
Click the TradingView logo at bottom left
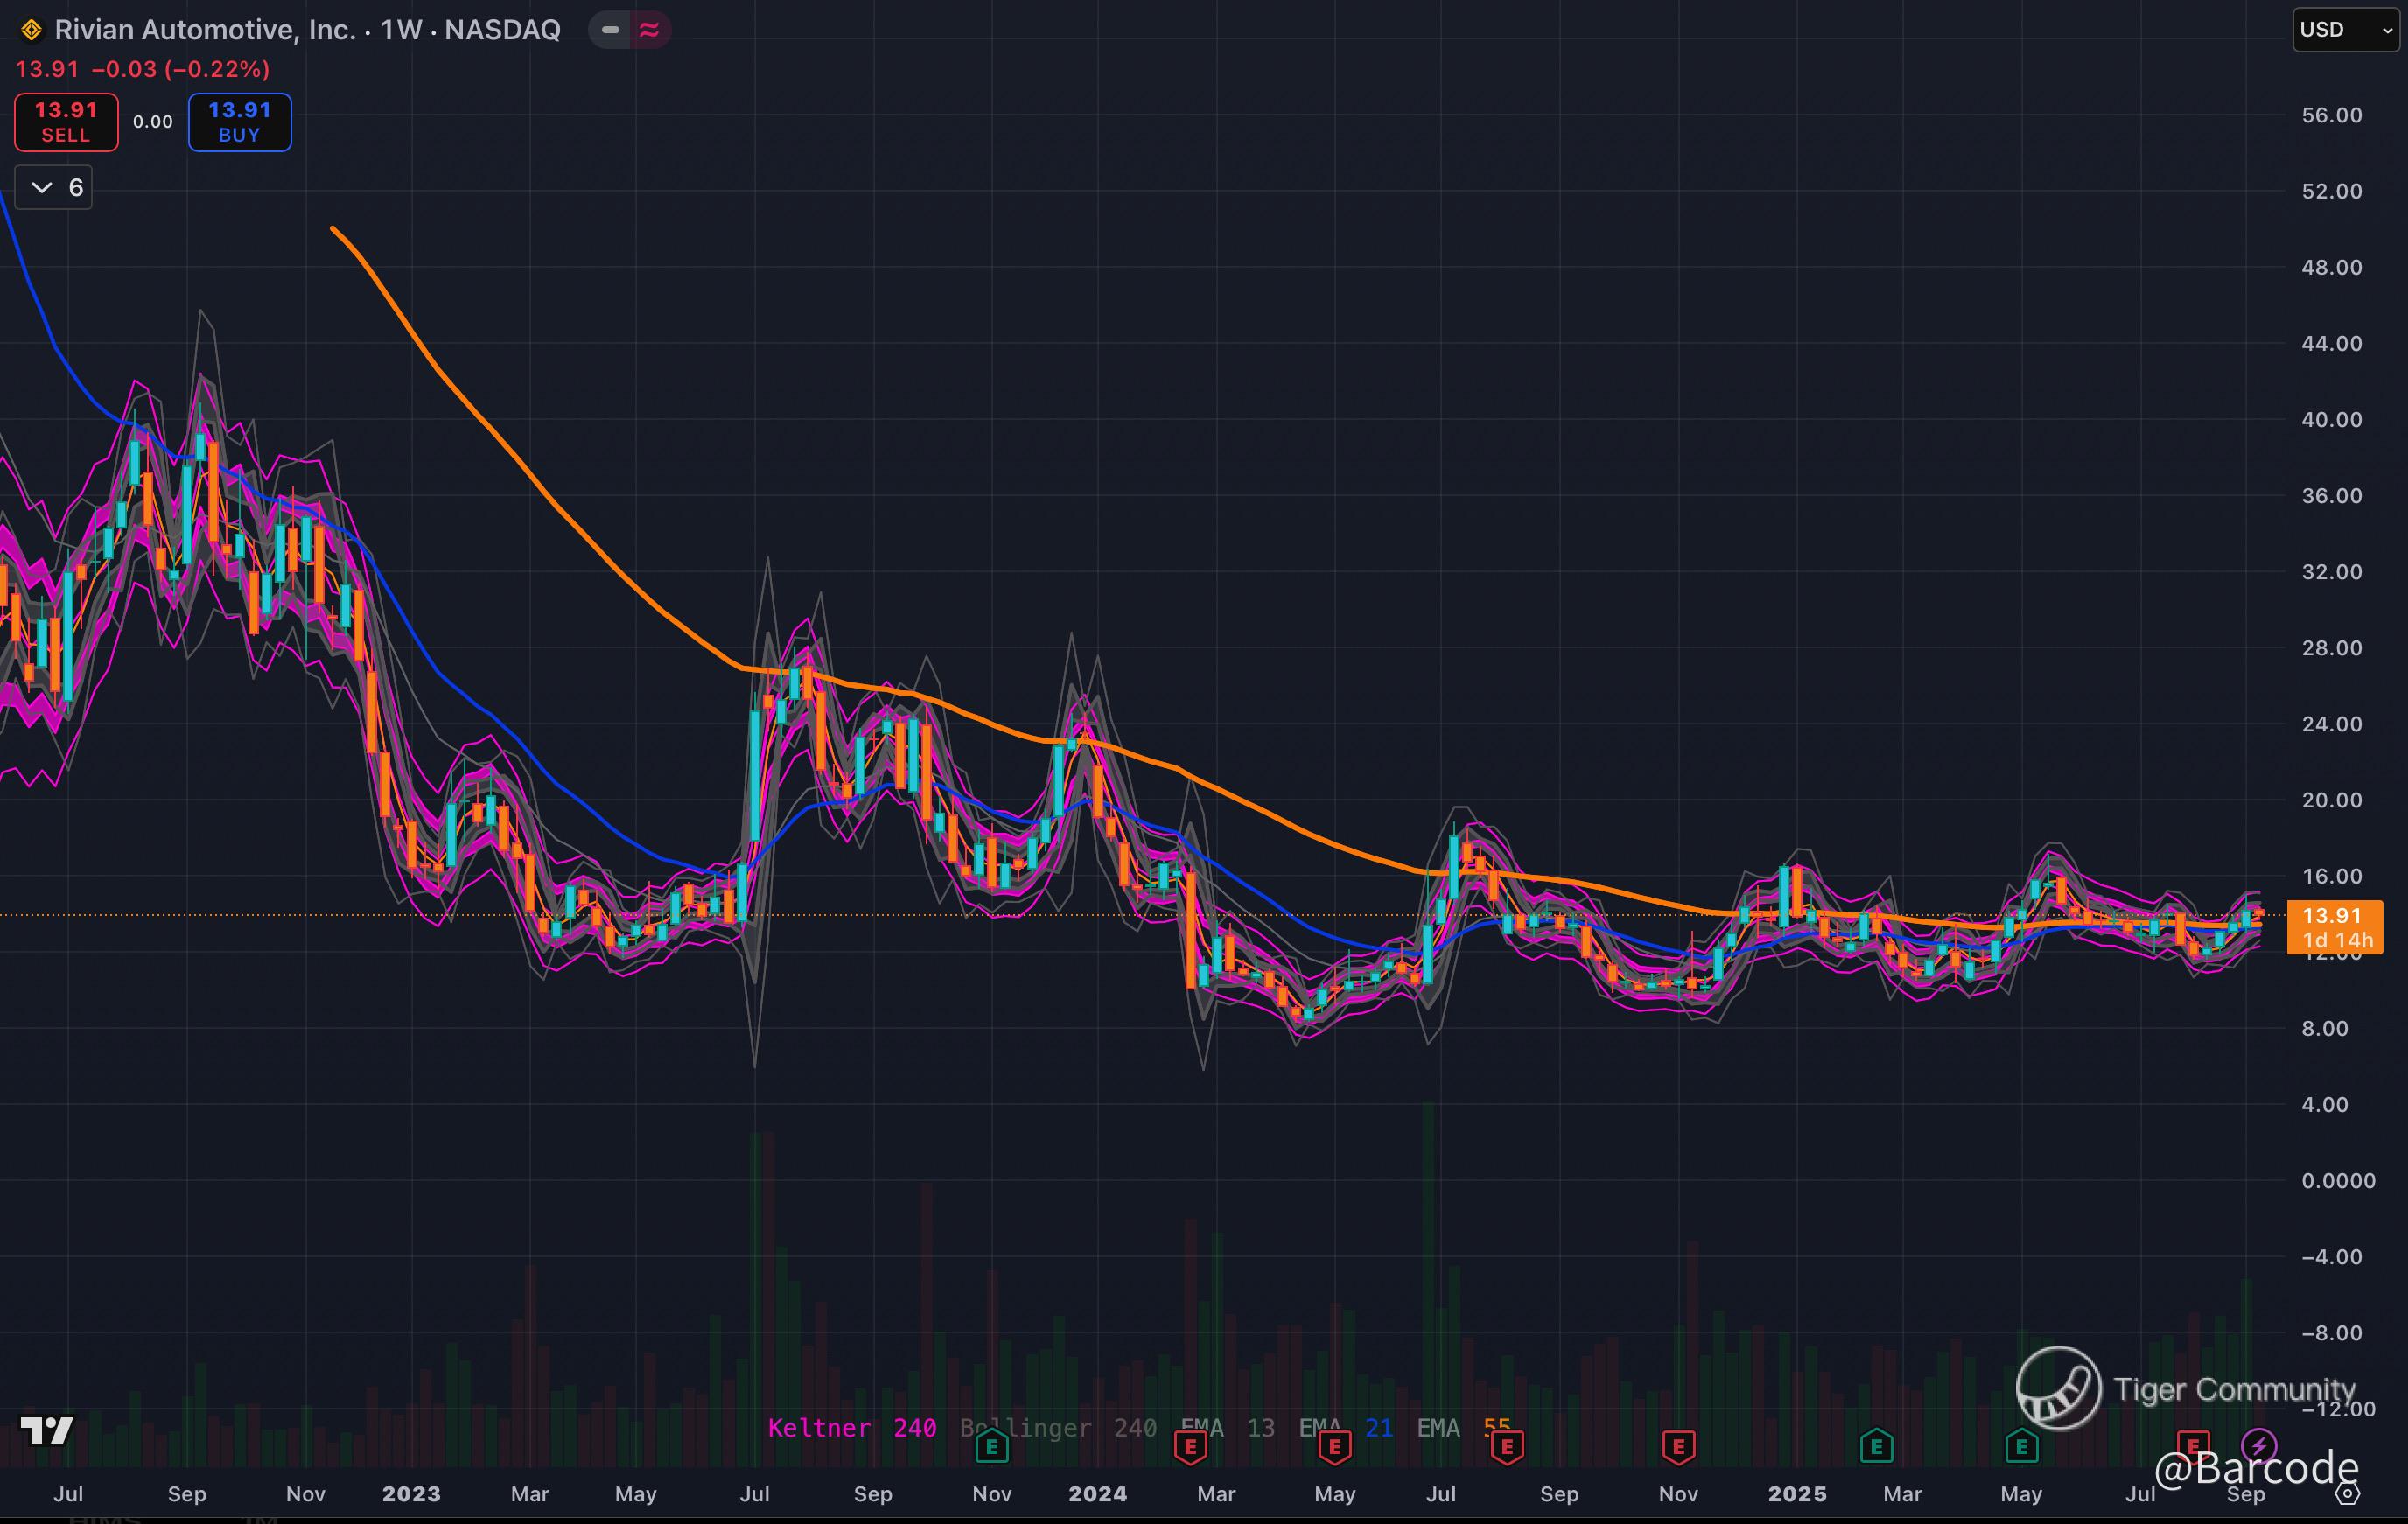[46, 1430]
